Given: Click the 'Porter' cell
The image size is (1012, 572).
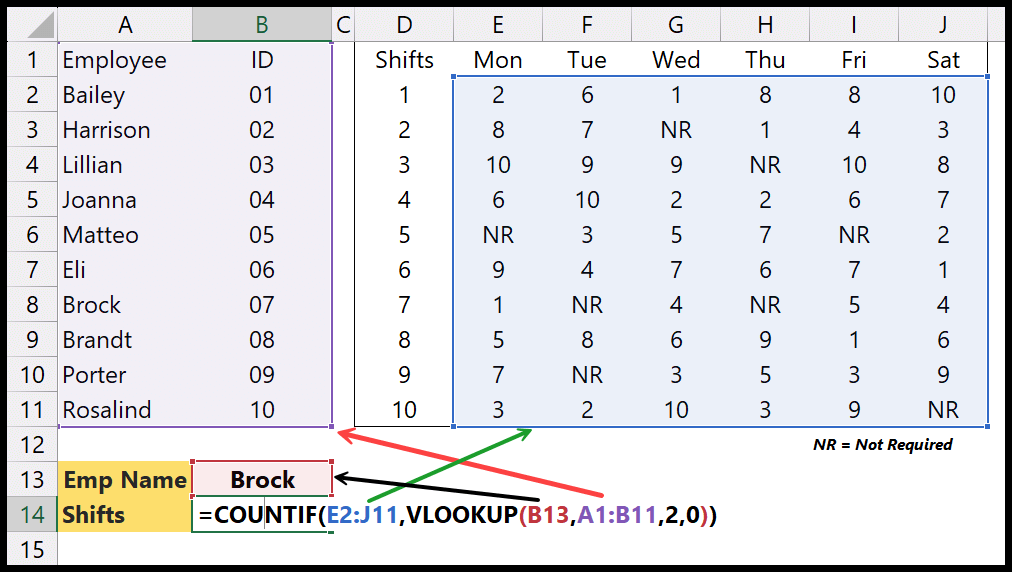Looking at the screenshot, I should 125,375.
